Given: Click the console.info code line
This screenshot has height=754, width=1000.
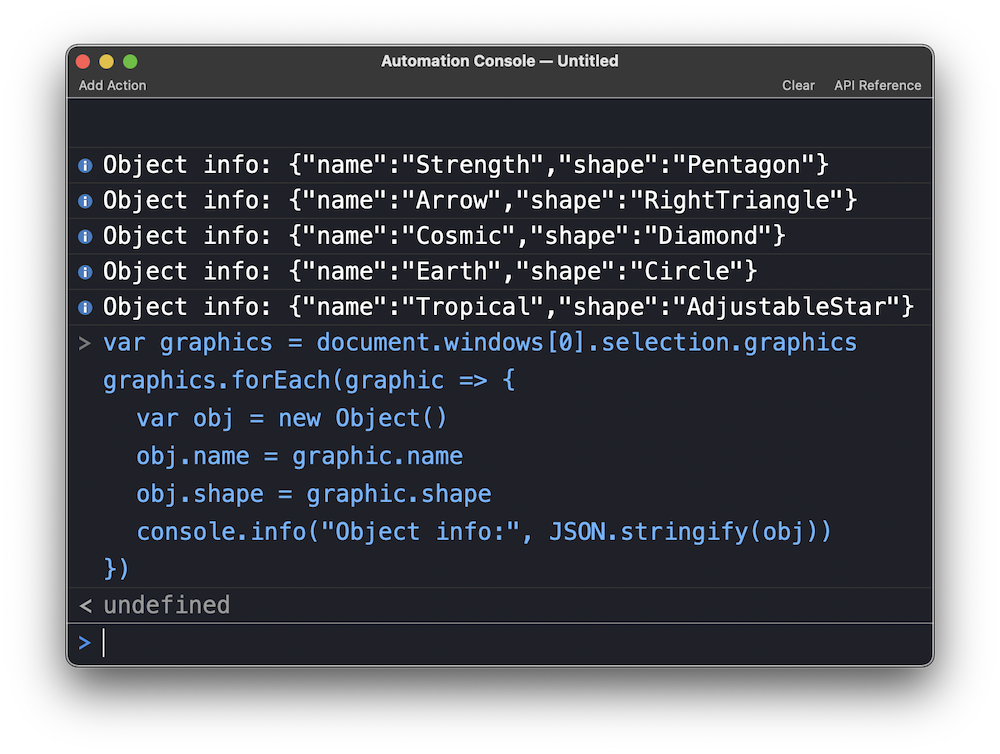Looking at the screenshot, I should tap(484, 532).
